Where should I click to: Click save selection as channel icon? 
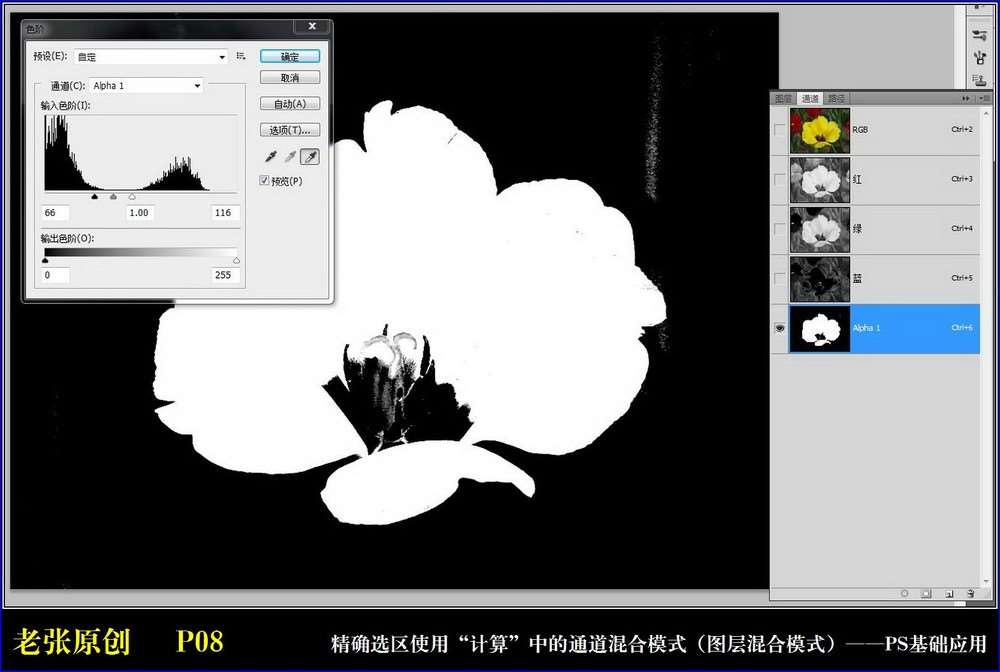point(926,593)
